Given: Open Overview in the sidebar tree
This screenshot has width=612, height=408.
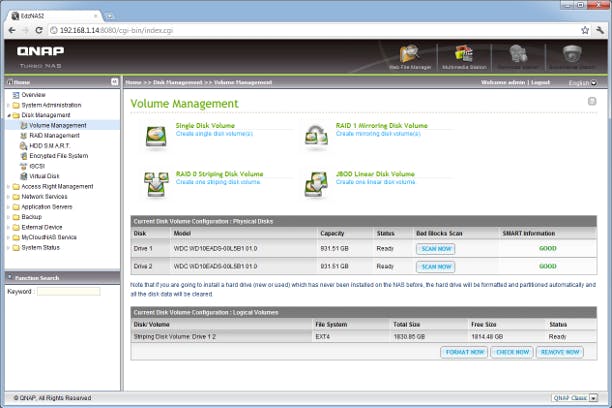Looking at the screenshot, I should (x=34, y=95).
